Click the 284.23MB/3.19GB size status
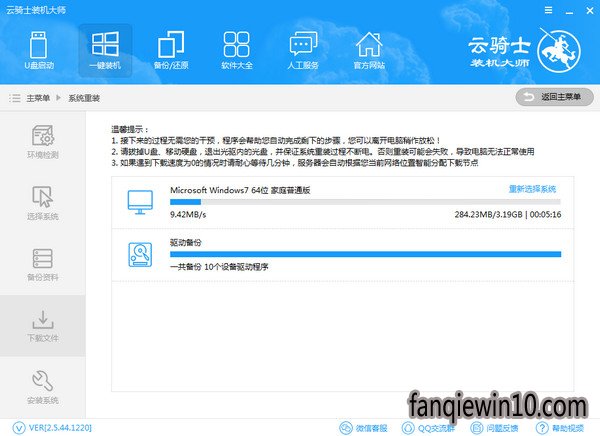 [488, 214]
